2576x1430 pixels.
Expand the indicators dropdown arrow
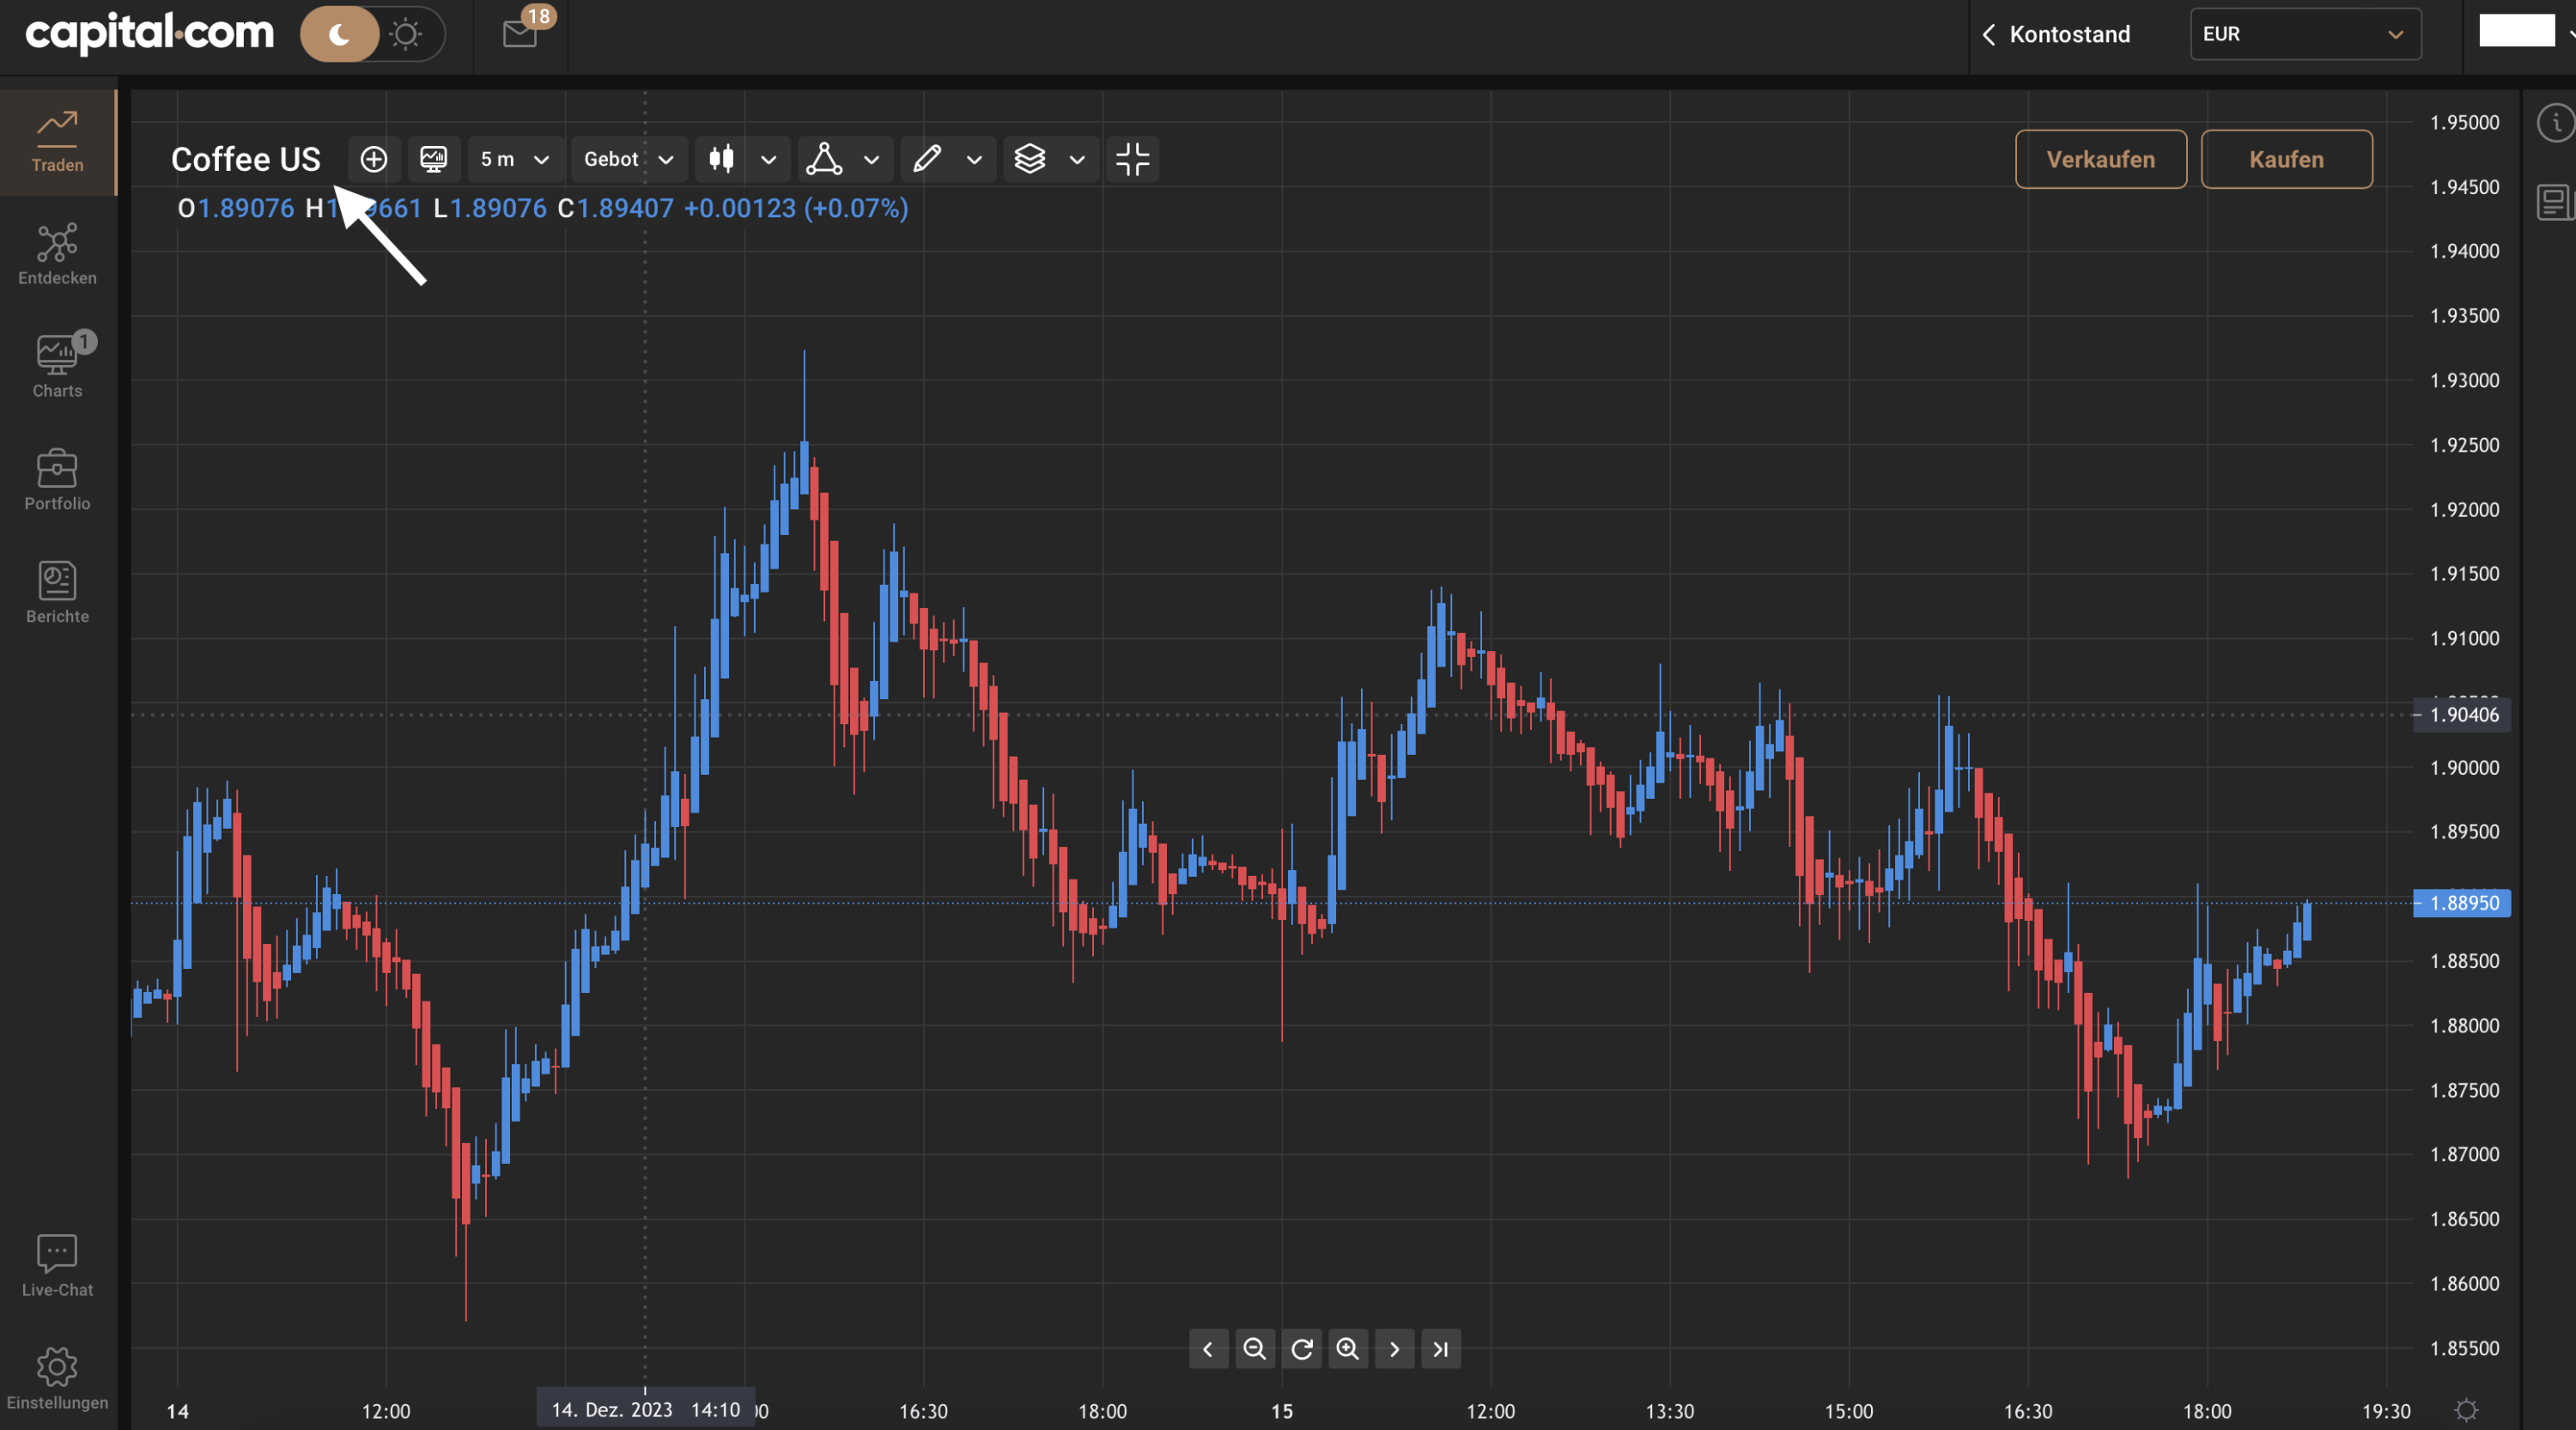tap(871, 160)
